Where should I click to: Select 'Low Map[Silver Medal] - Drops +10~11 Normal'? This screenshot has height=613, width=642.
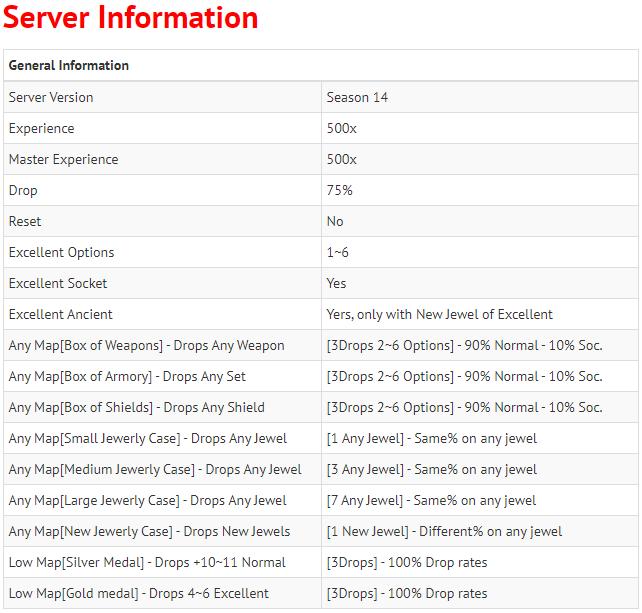pyautogui.click(x=147, y=563)
